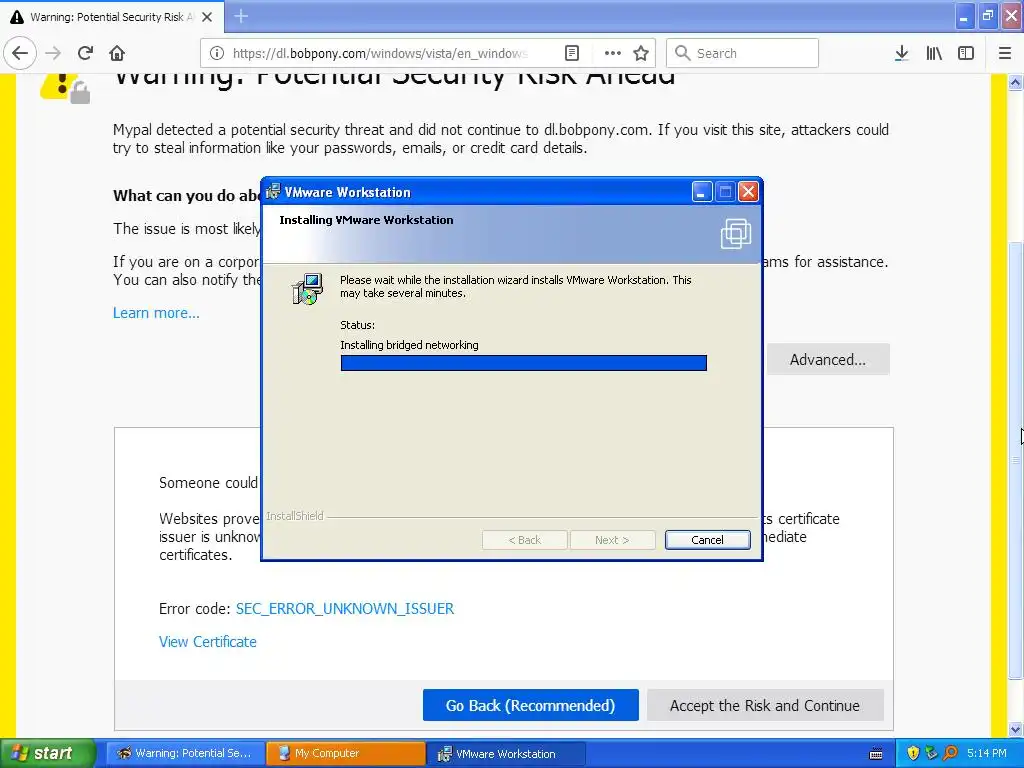This screenshot has width=1024, height=768.
Task: Minimize the browser window
Action: (964, 16)
